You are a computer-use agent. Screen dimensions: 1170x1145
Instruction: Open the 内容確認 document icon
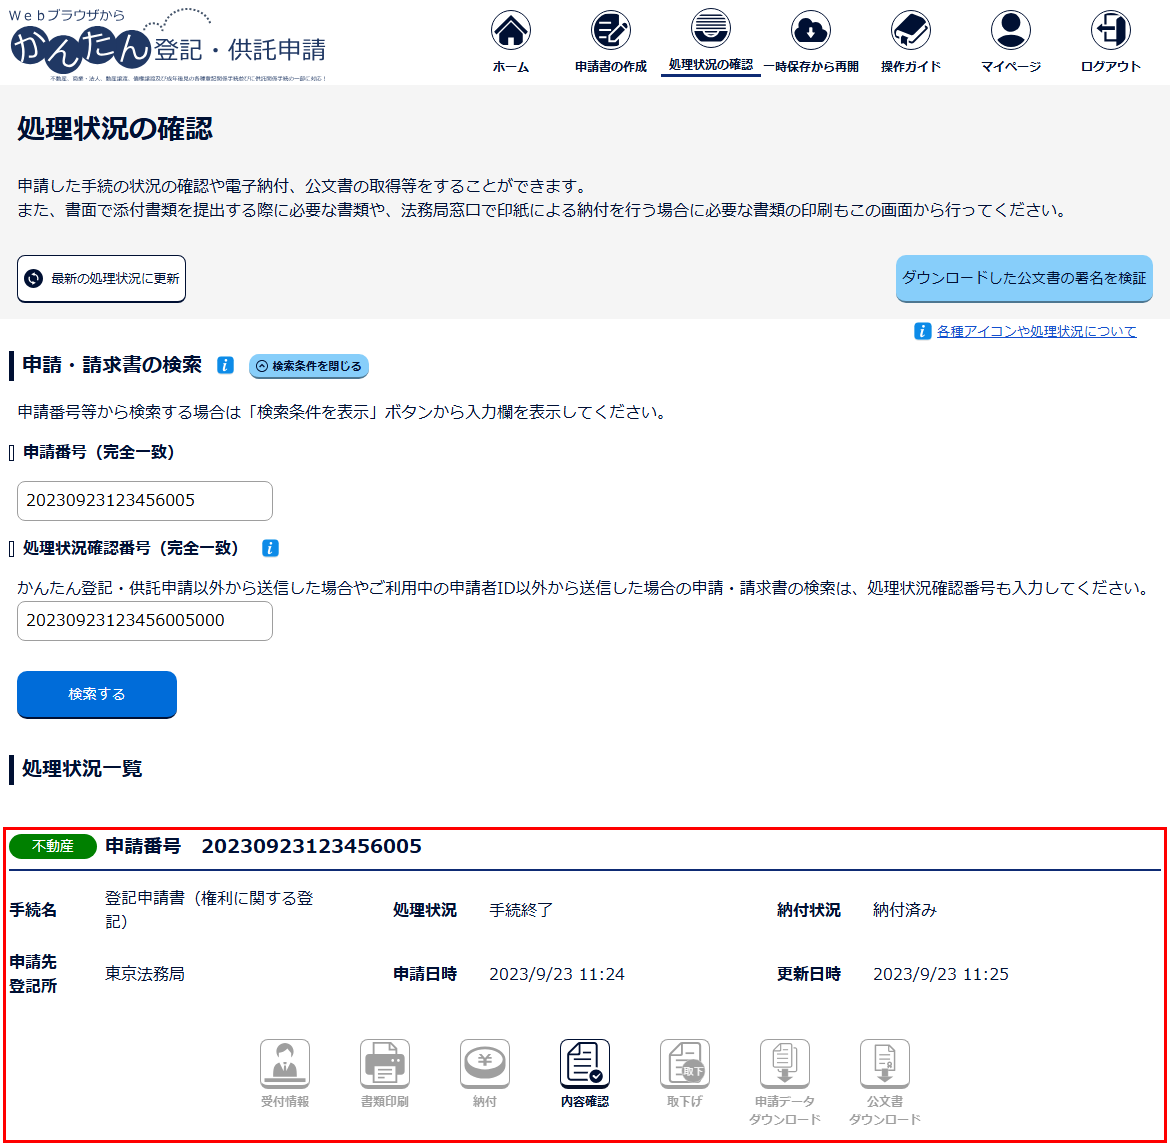coord(585,1064)
